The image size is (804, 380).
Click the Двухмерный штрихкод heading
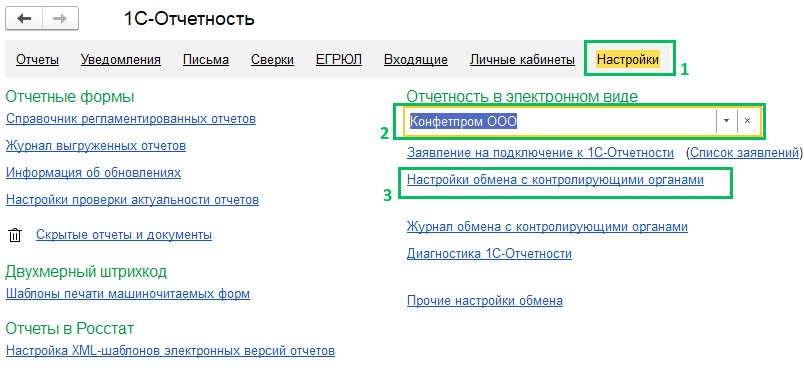(86, 272)
